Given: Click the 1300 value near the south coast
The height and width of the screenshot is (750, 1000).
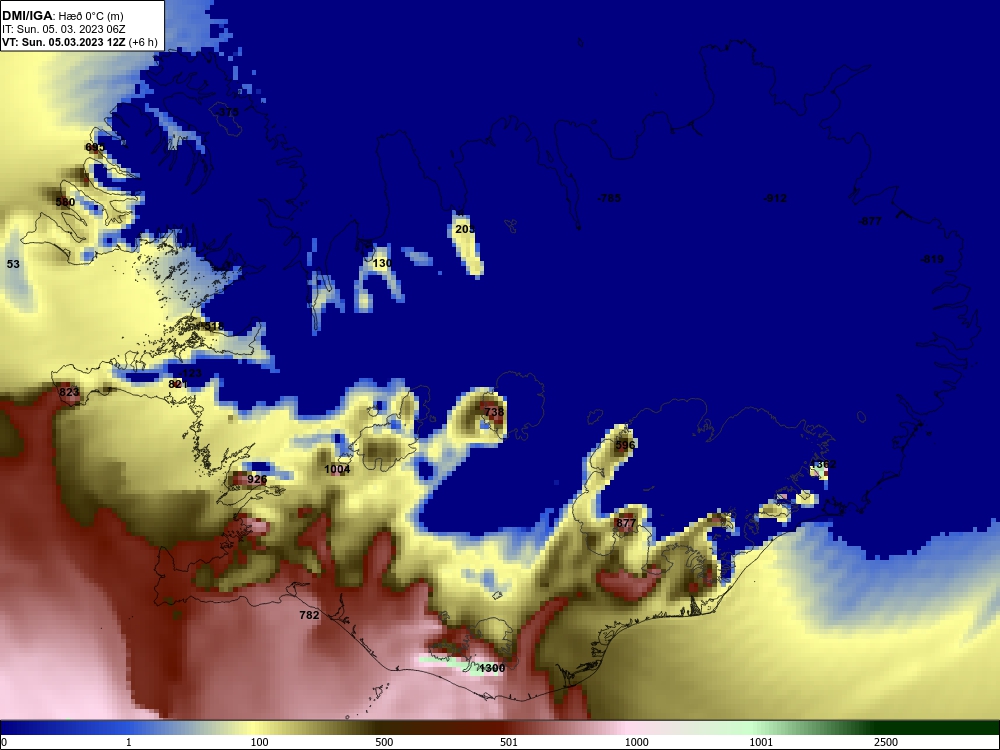Looking at the screenshot, I should click(x=492, y=668).
